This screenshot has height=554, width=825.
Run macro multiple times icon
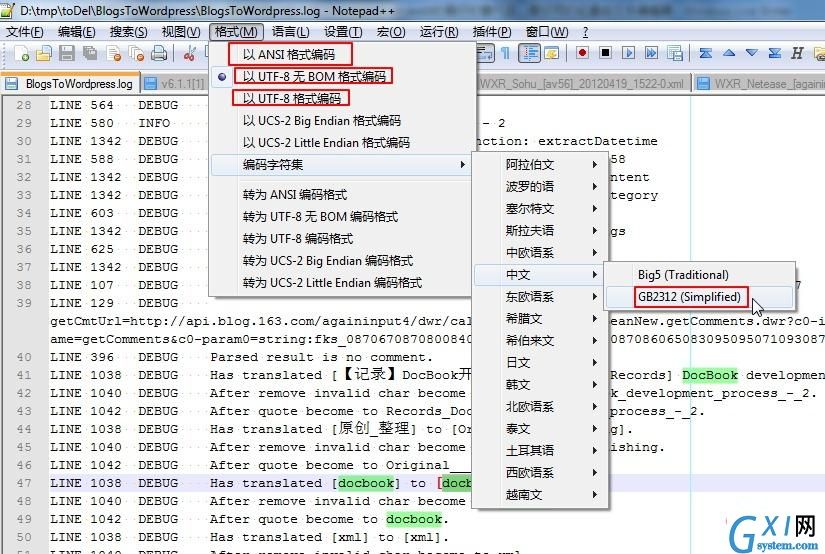point(651,53)
